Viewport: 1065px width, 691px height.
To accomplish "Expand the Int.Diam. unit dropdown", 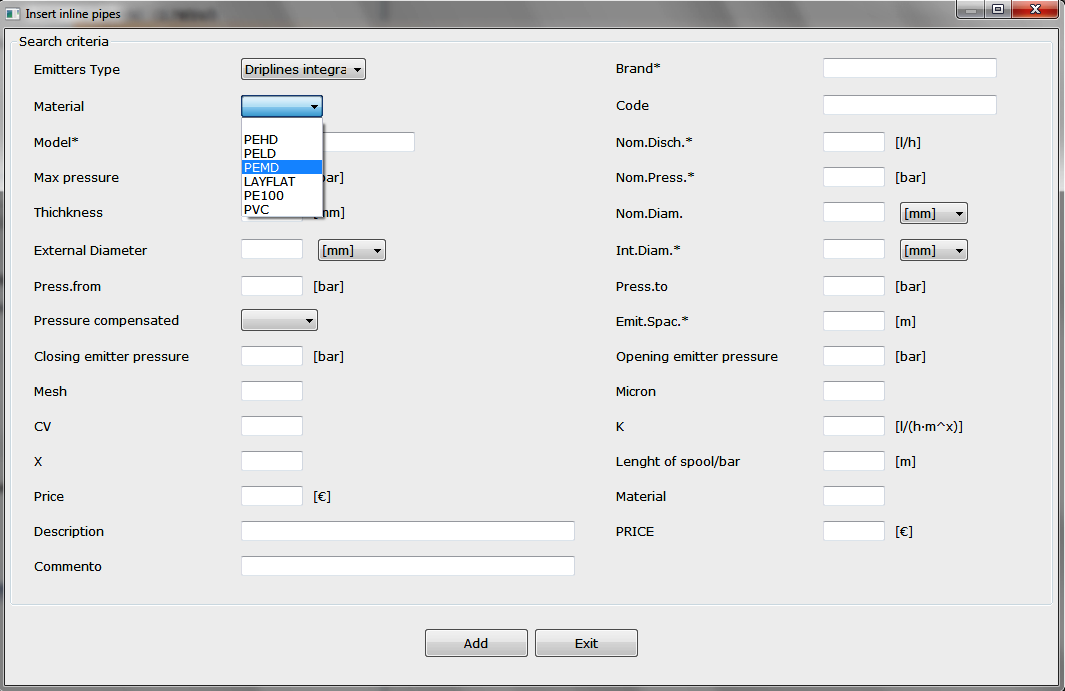I will [x=933, y=251].
